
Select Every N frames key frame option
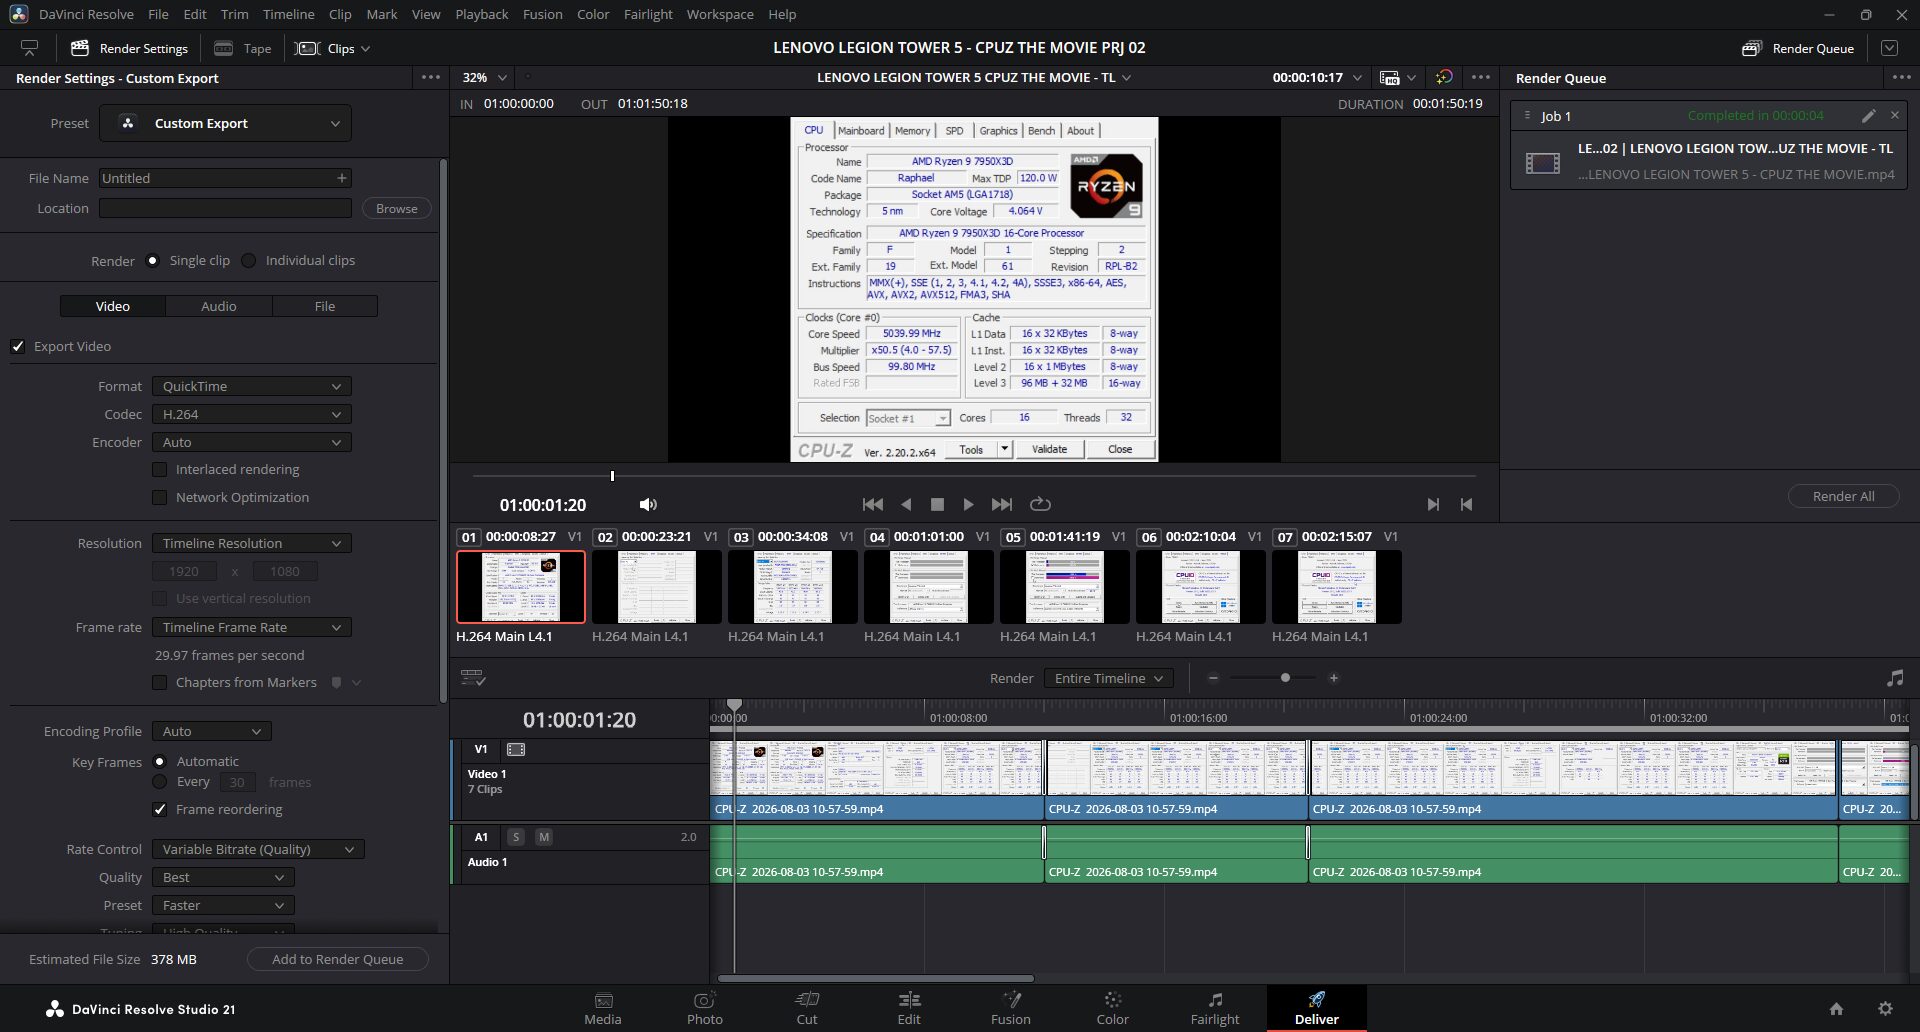coord(160,782)
